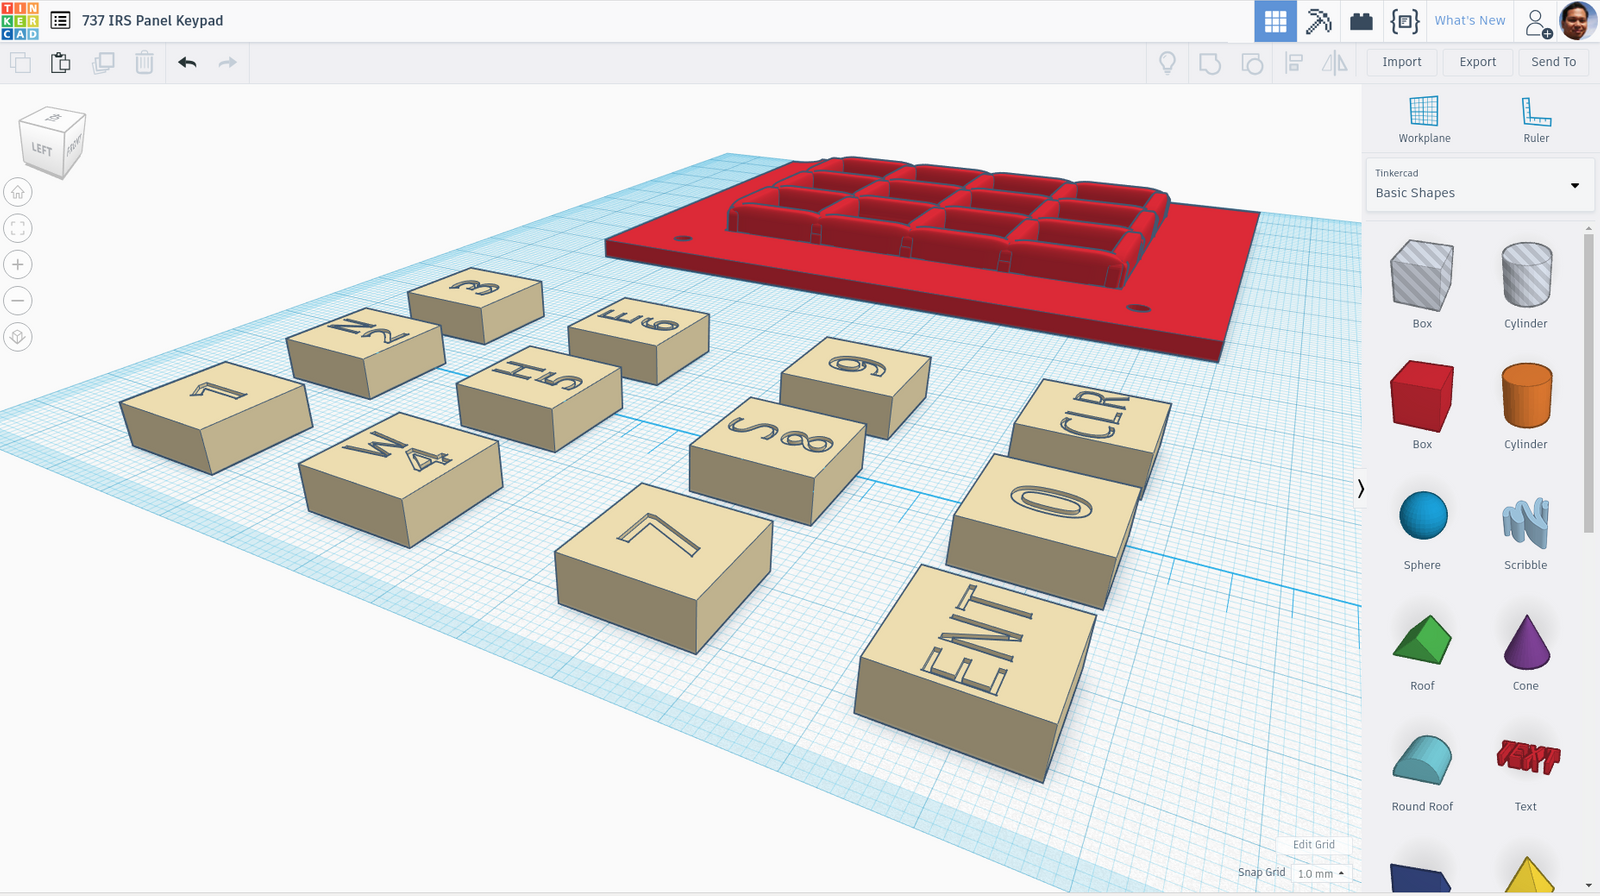Click the undo arrow icon
This screenshot has height=896, width=1600.
(x=187, y=63)
